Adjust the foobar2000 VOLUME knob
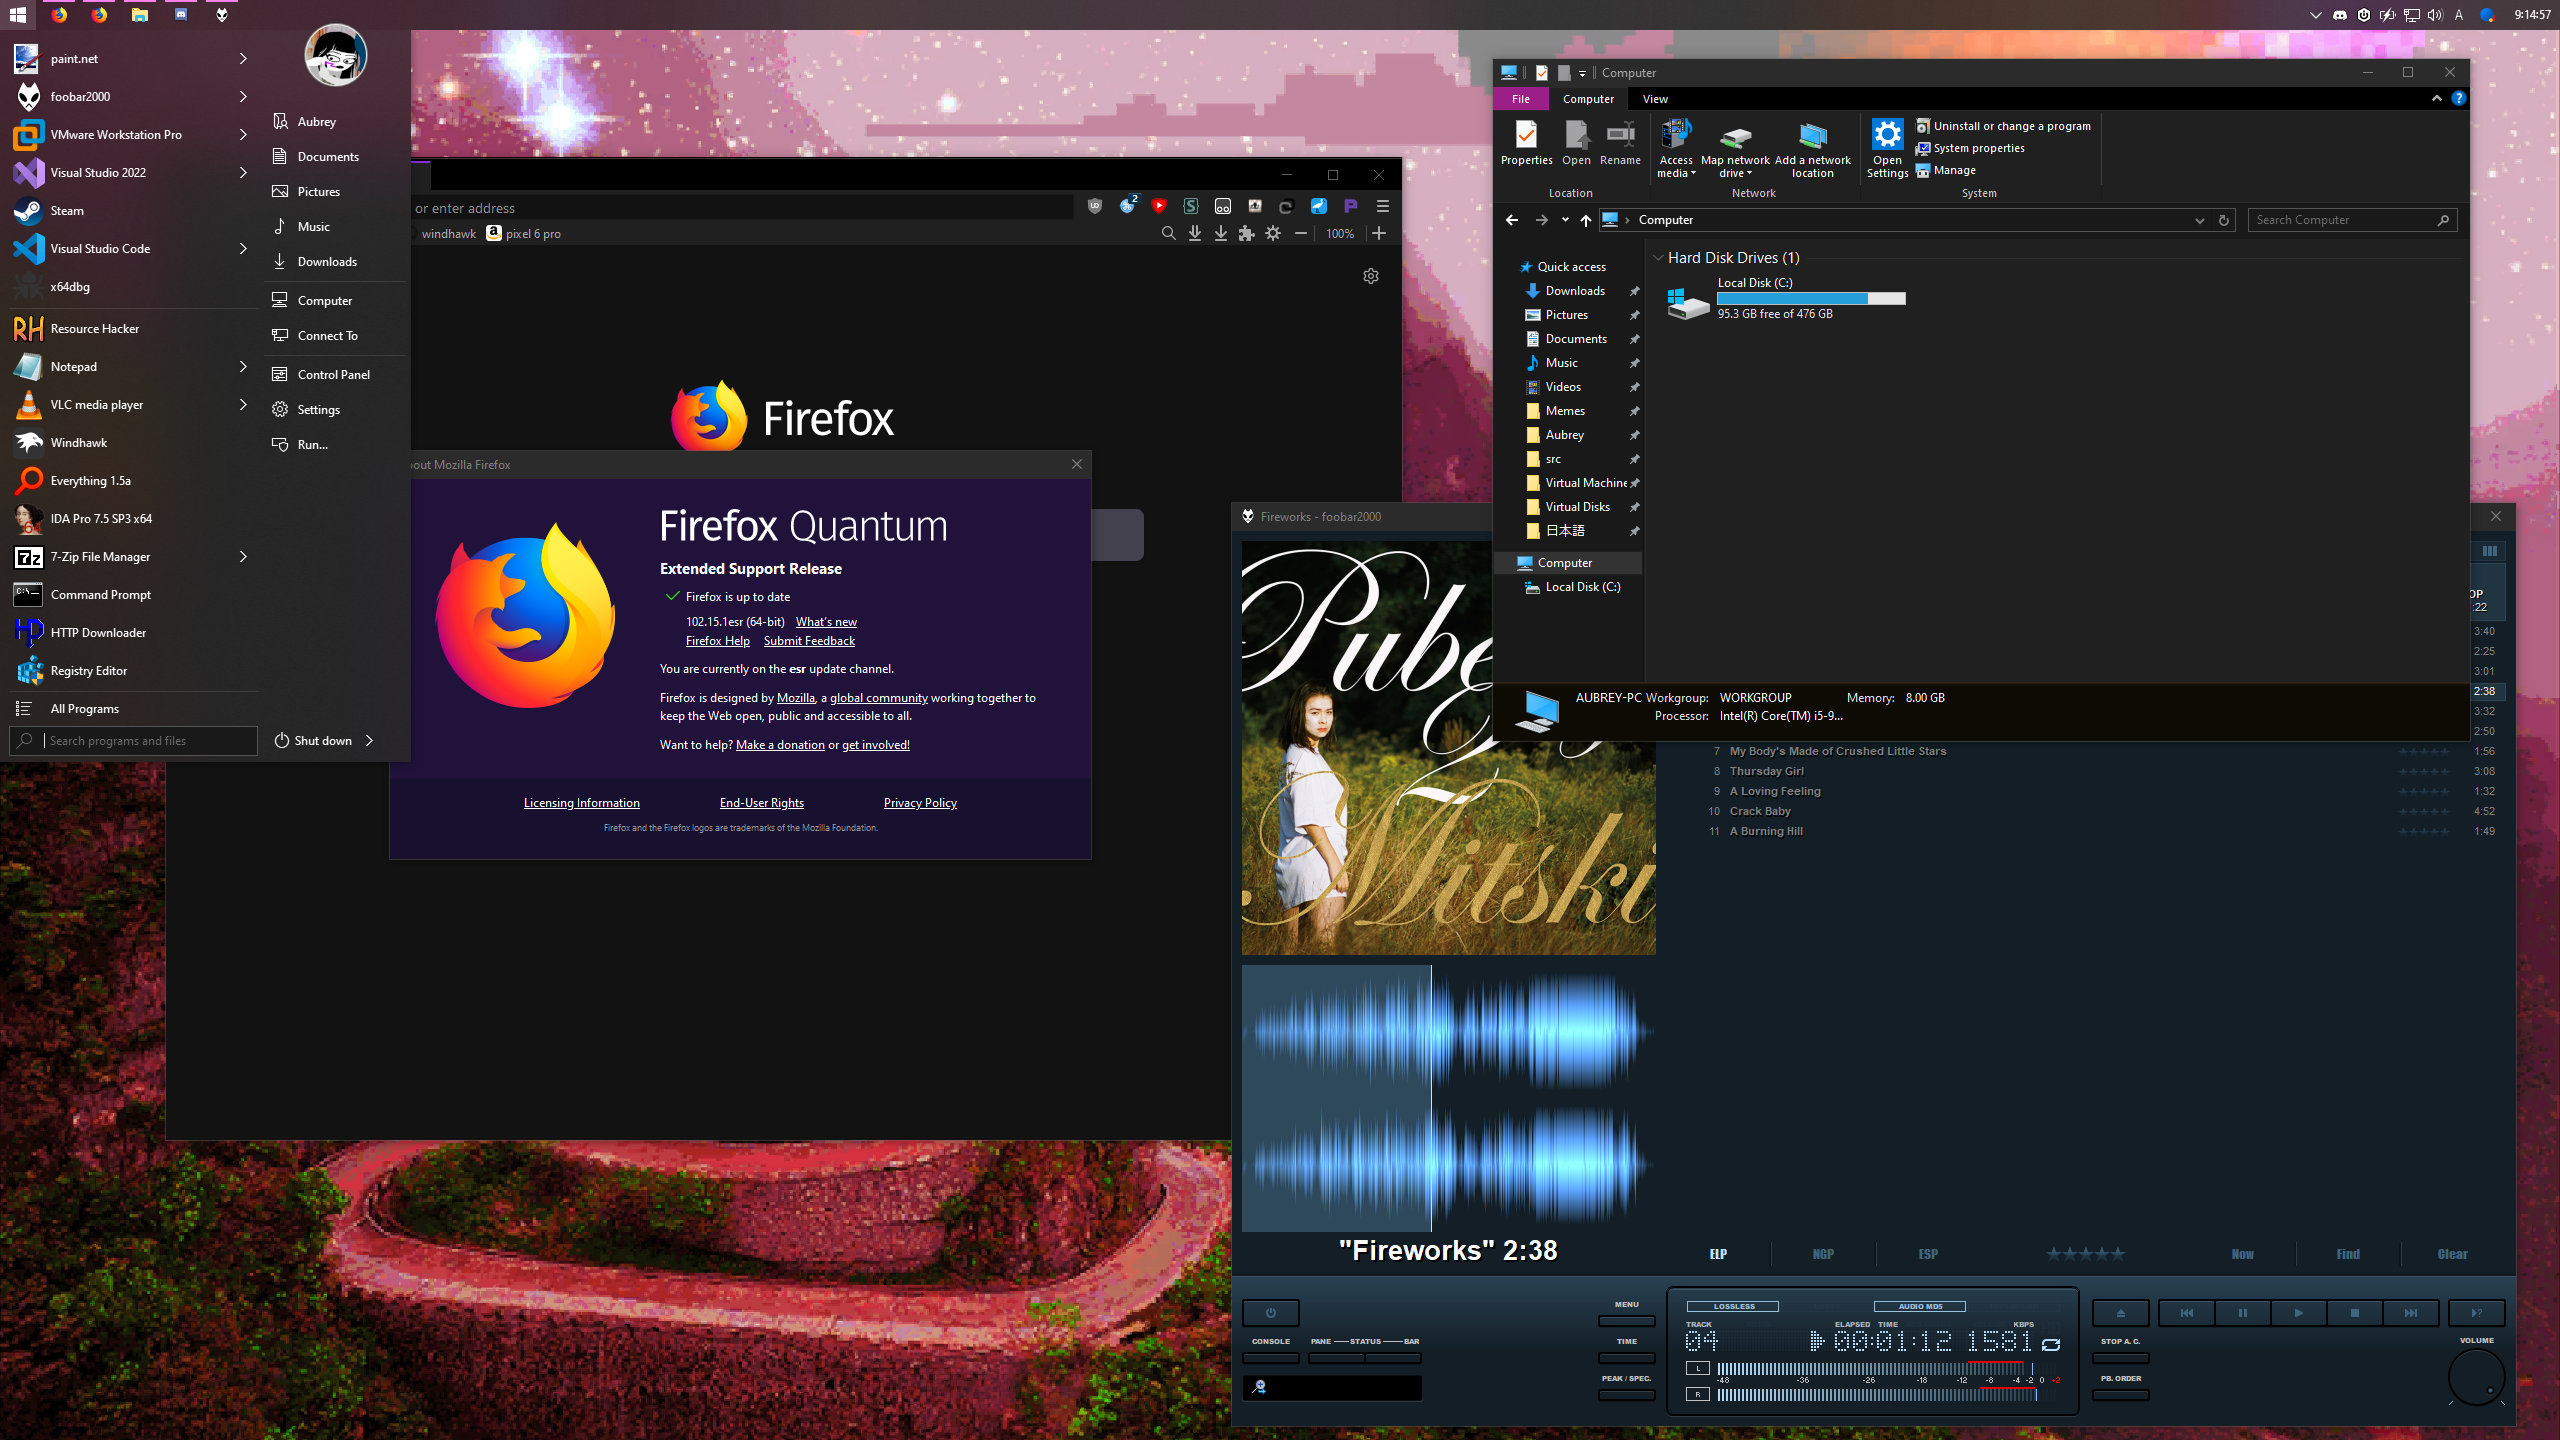2560x1440 pixels. click(x=2476, y=1377)
